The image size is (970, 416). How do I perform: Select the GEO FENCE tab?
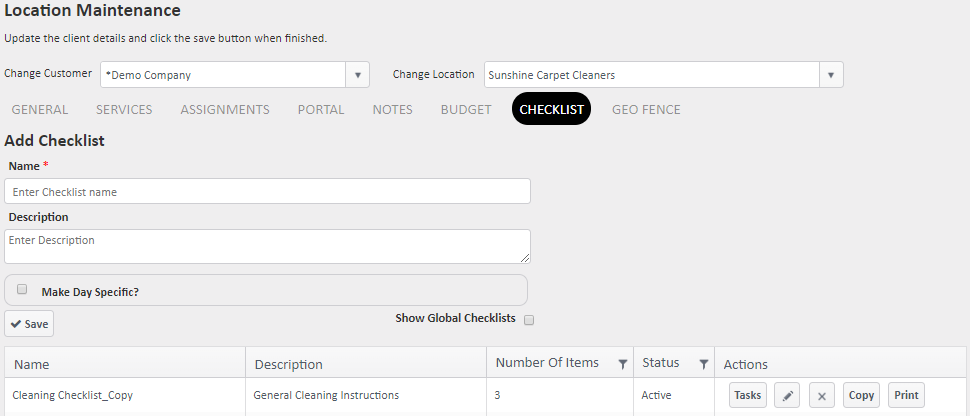coord(646,110)
